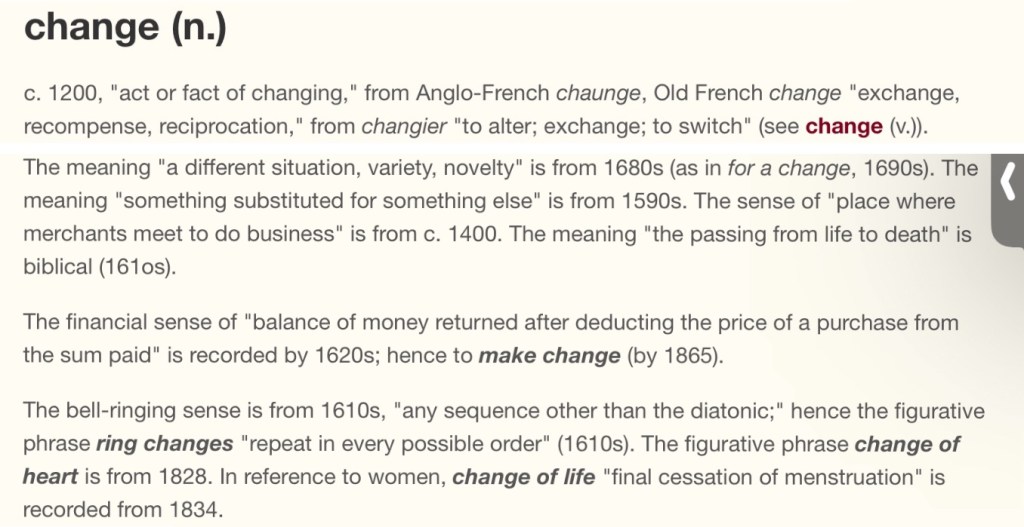1024x527 pixels.
Task: Click the "recorded from 1834" text
Action: pyautogui.click(x=120, y=510)
